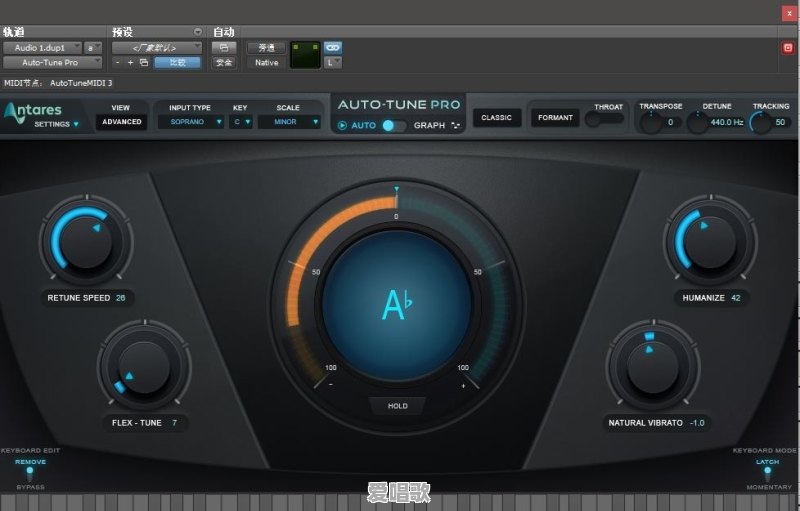Click the Antares logo
The height and width of the screenshot is (511, 800).
pyautogui.click(x=32, y=110)
